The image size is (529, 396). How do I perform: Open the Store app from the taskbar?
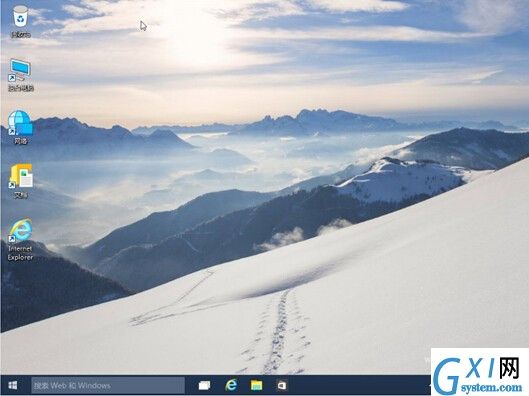click(x=282, y=385)
